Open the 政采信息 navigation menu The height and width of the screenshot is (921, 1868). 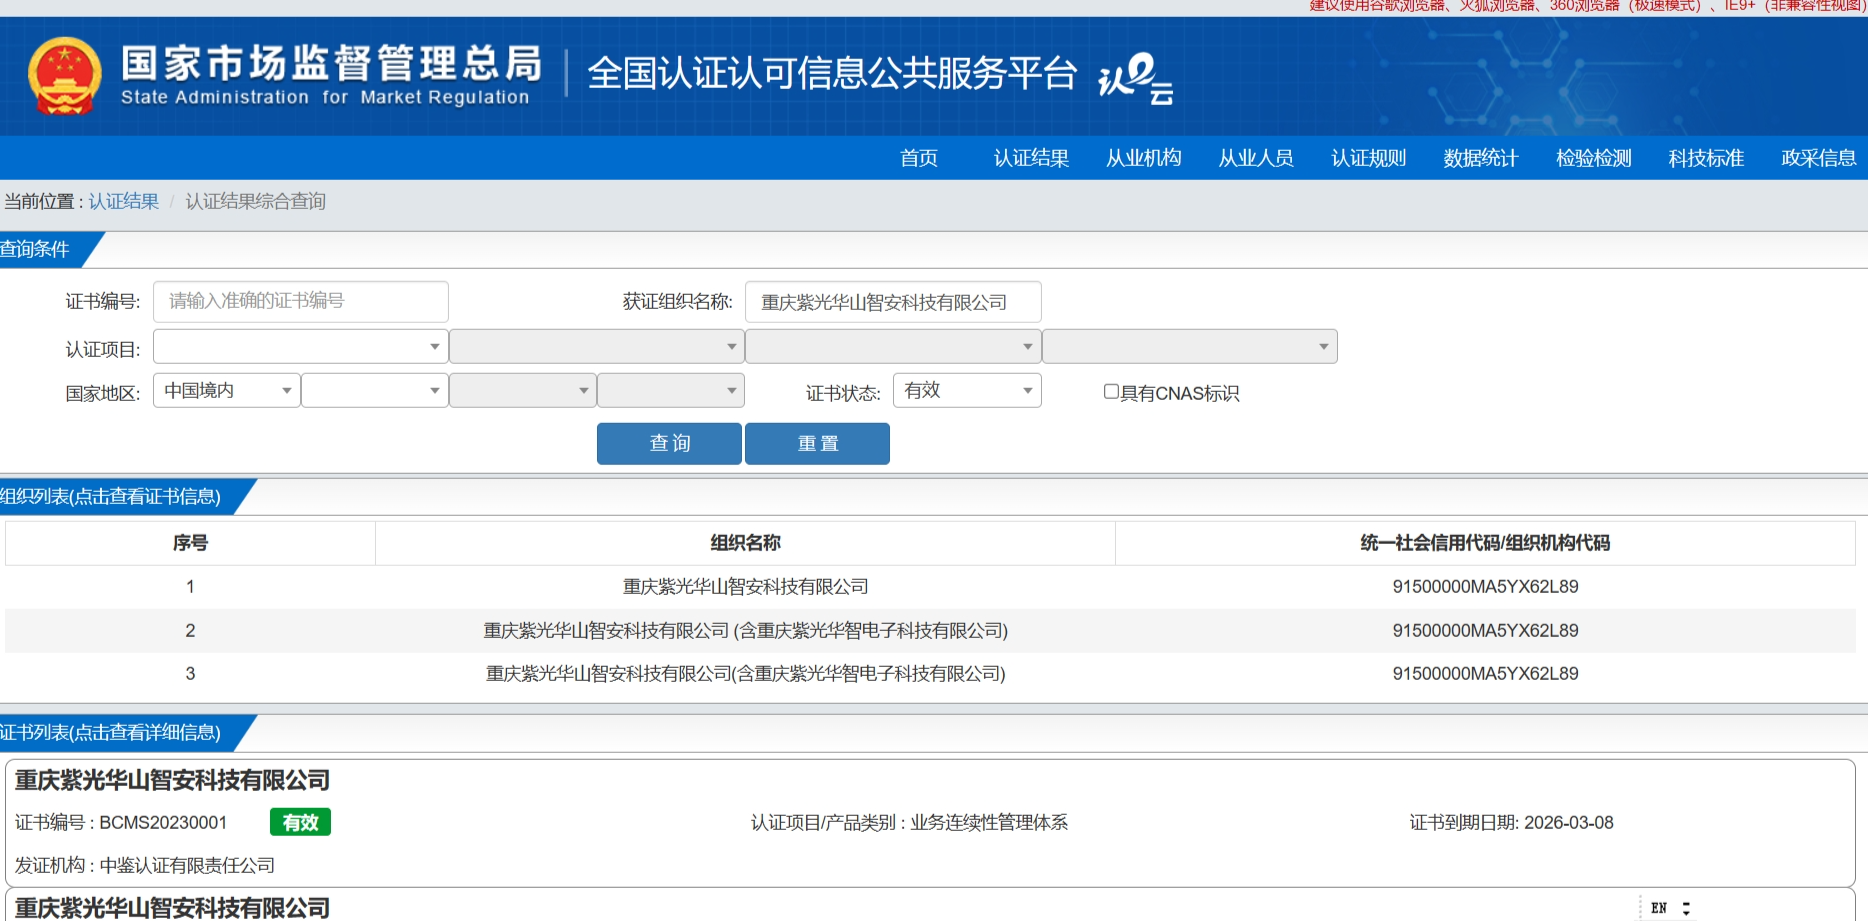(1819, 158)
